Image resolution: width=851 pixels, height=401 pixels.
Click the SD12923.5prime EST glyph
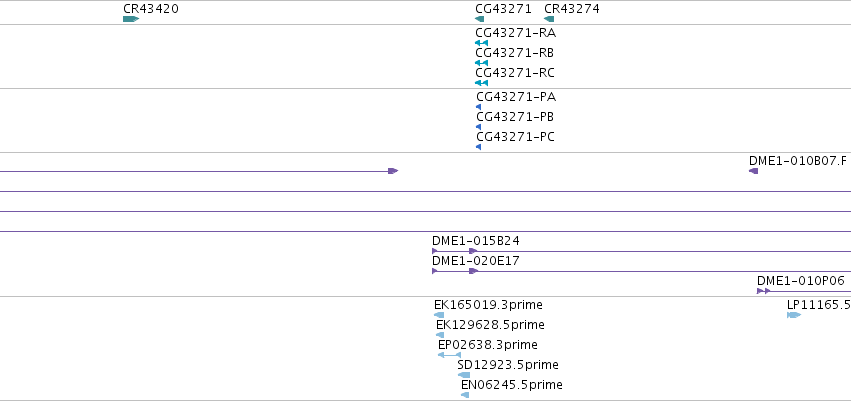tap(464, 375)
